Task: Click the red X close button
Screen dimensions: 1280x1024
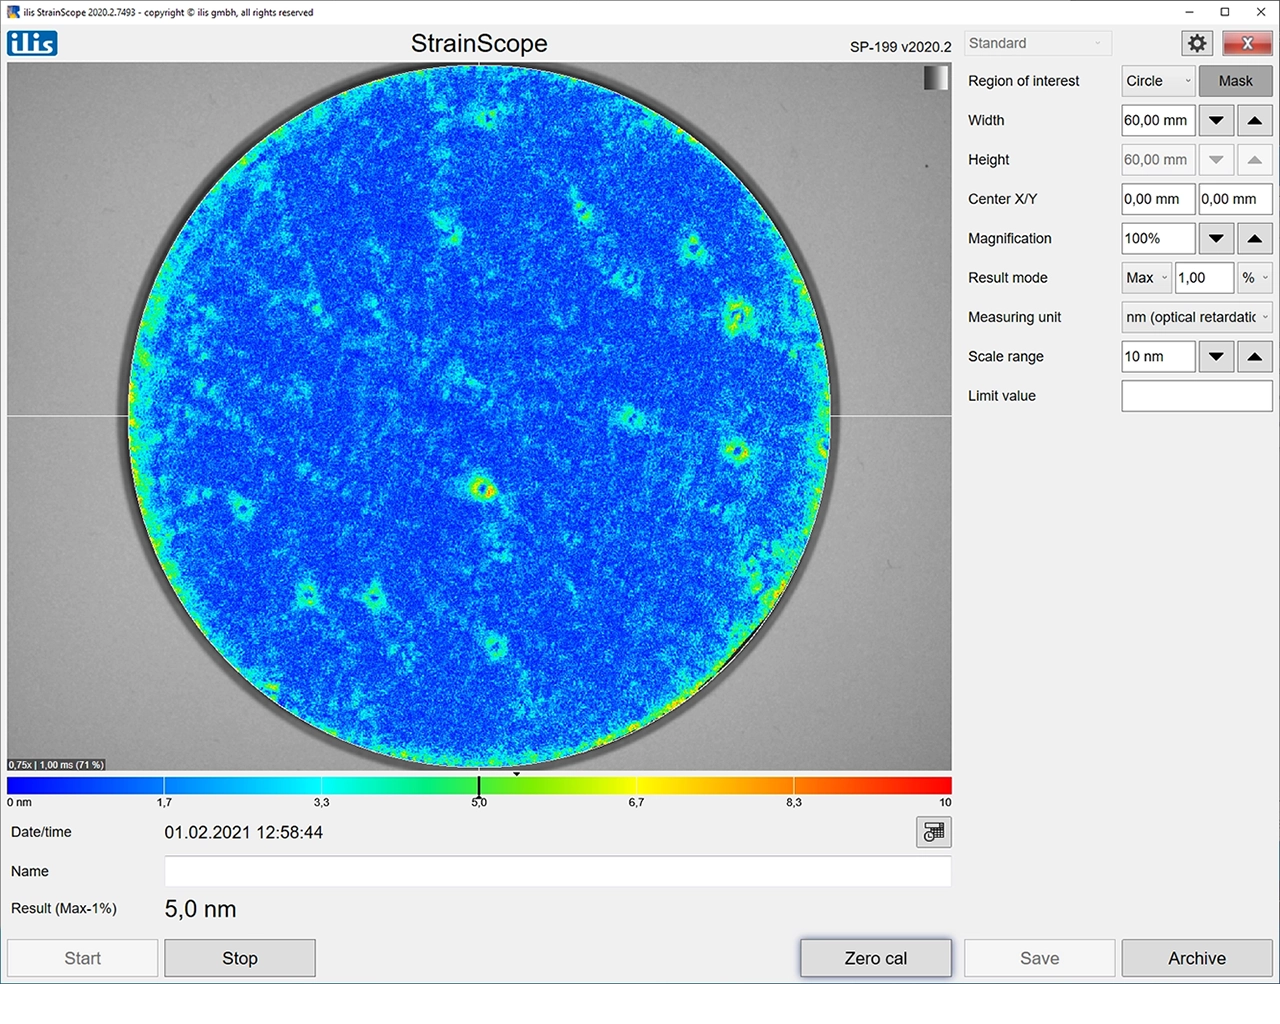Action: tap(1247, 43)
